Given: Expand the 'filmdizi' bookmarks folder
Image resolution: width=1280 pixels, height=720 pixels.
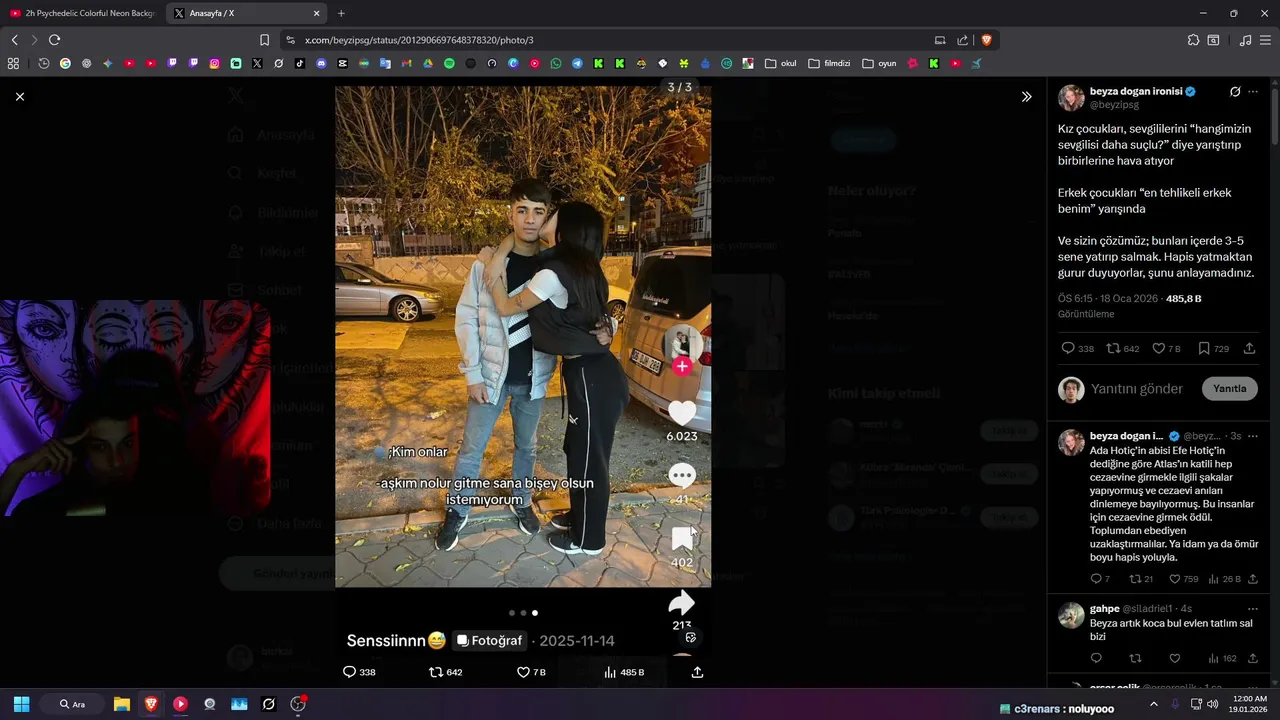Looking at the screenshot, I should point(829,63).
